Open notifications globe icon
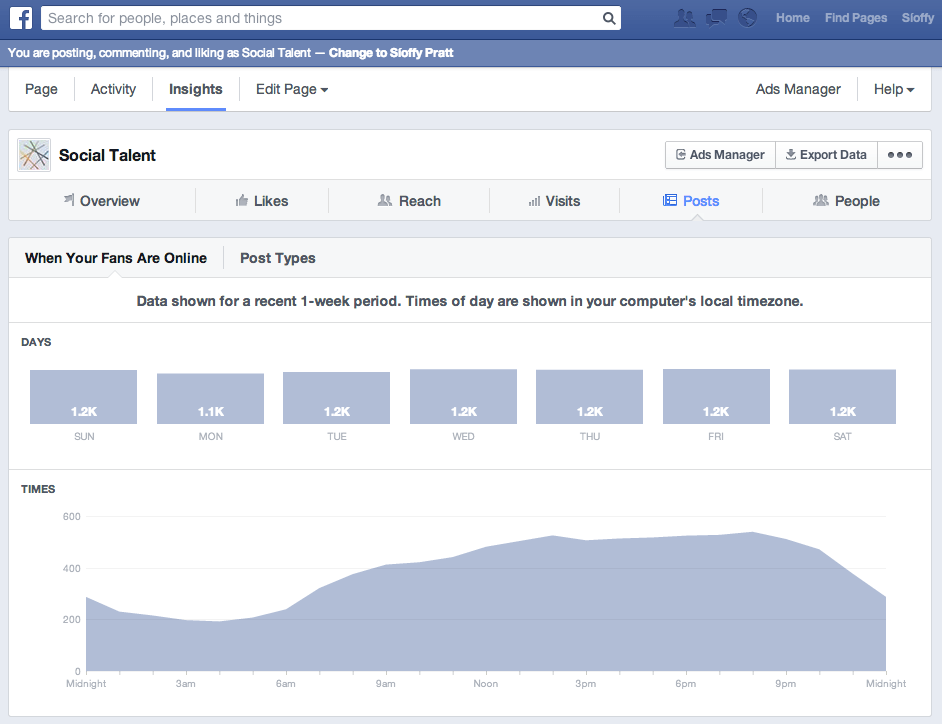The width and height of the screenshot is (942, 724). (747, 18)
